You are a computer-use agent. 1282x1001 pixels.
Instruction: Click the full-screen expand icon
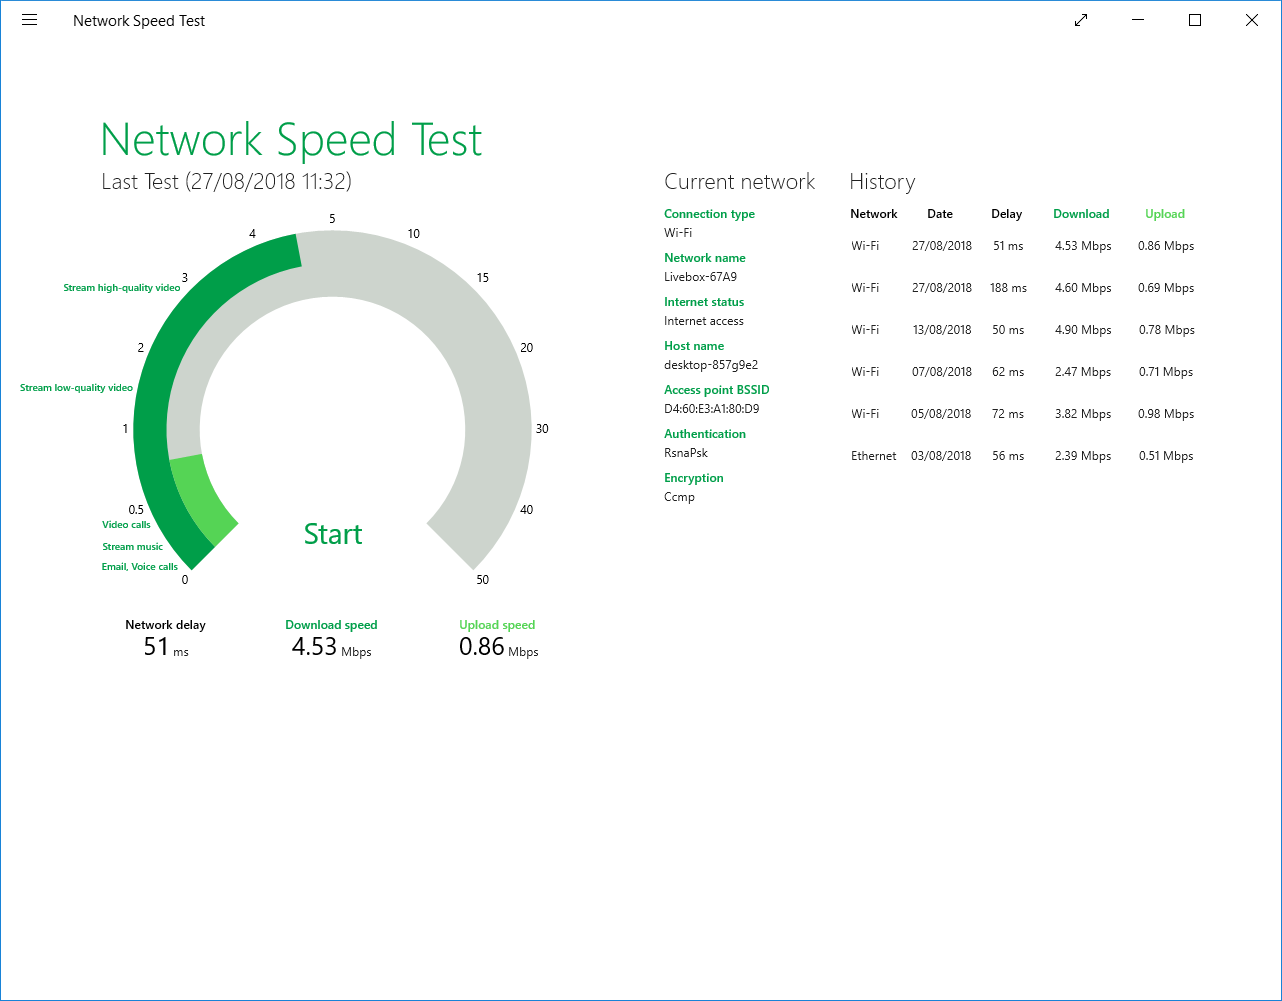pyautogui.click(x=1081, y=19)
